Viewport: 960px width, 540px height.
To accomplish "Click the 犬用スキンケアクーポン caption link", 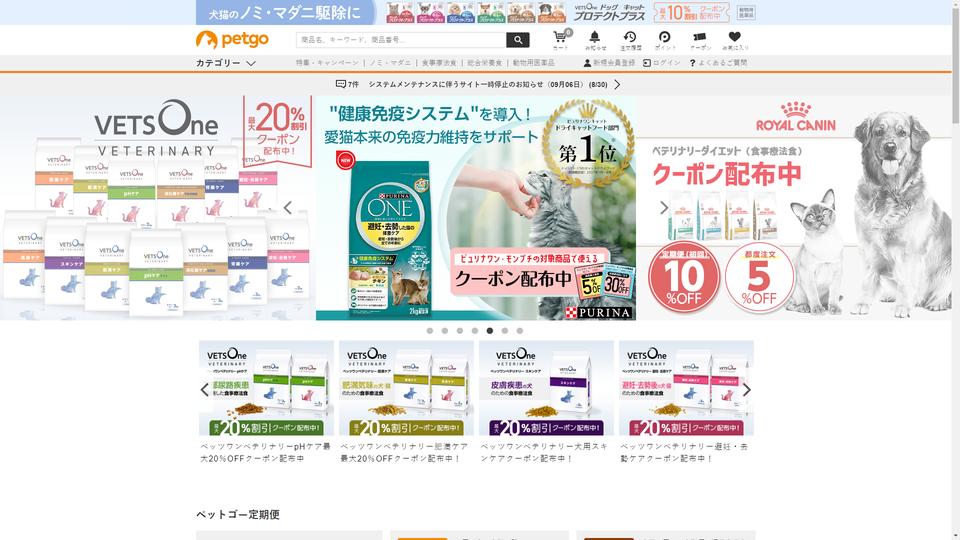I will (544, 452).
